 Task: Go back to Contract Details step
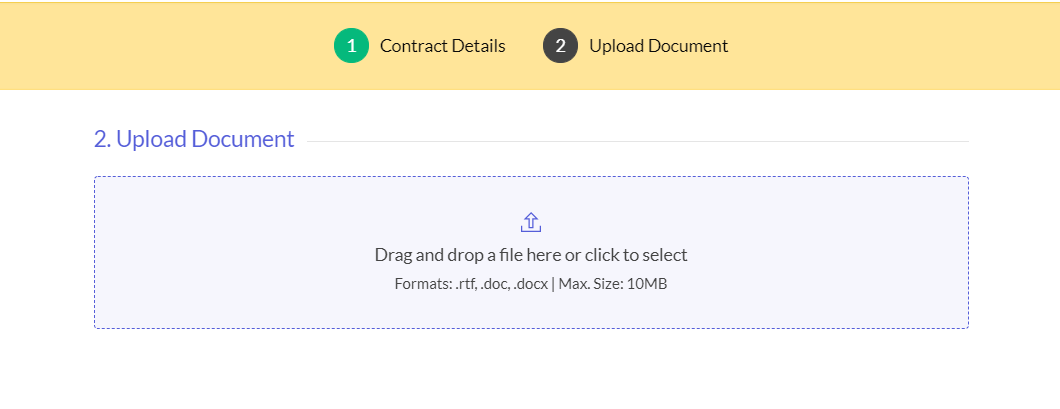tap(442, 46)
